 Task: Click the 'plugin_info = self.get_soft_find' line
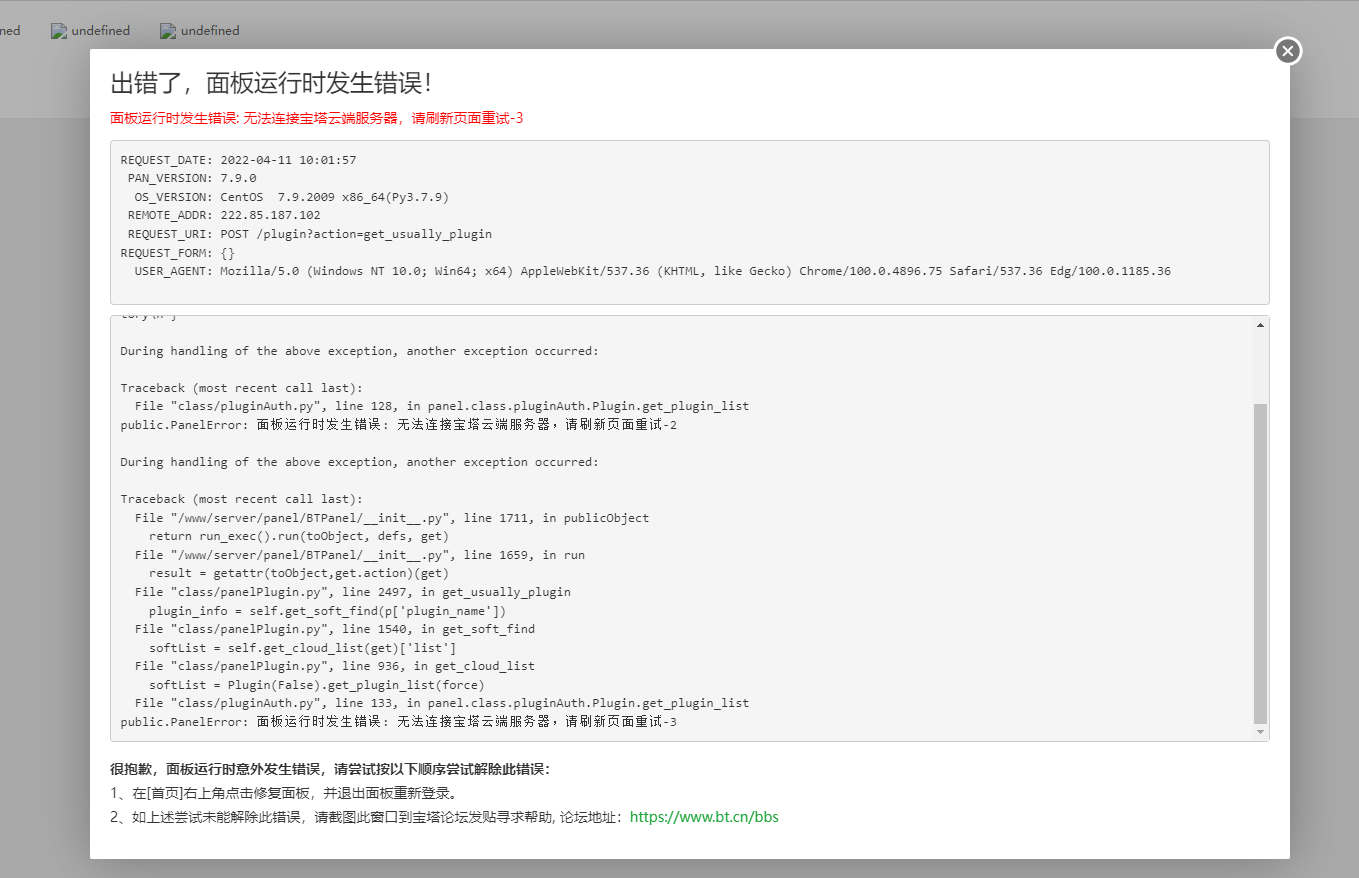pos(327,610)
